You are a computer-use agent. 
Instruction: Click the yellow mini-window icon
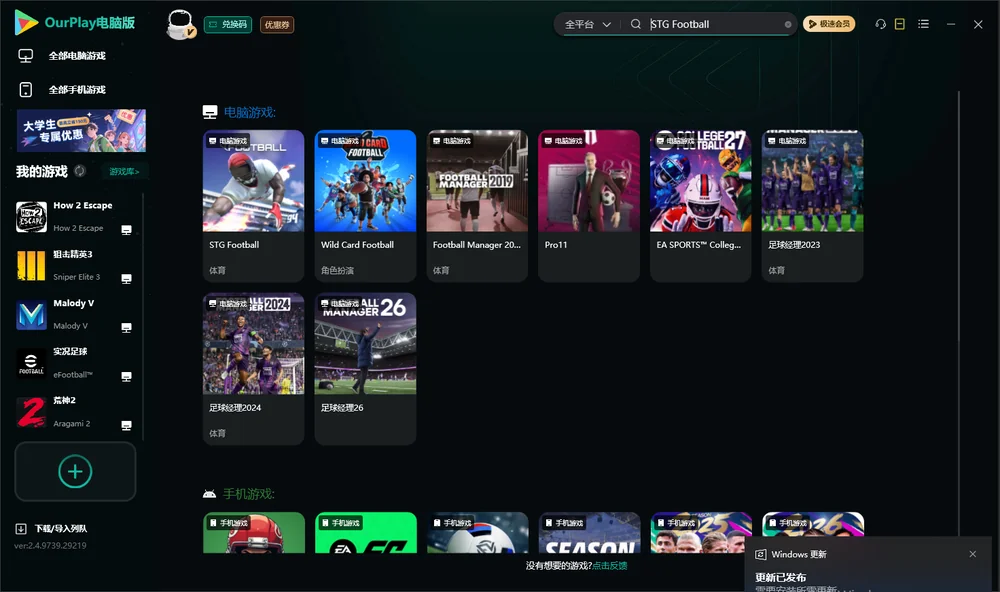click(x=900, y=24)
